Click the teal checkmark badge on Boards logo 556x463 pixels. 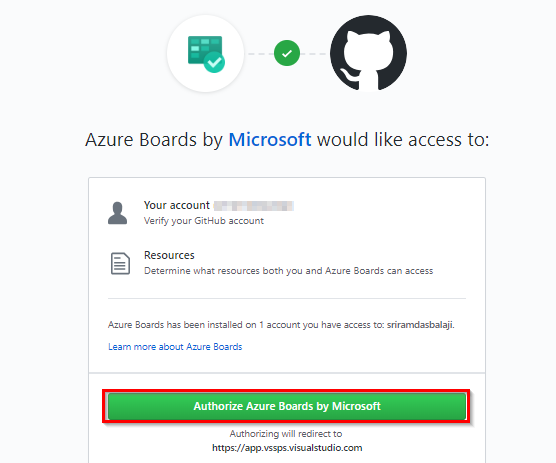pyautogui.click(x=214, y=62)
